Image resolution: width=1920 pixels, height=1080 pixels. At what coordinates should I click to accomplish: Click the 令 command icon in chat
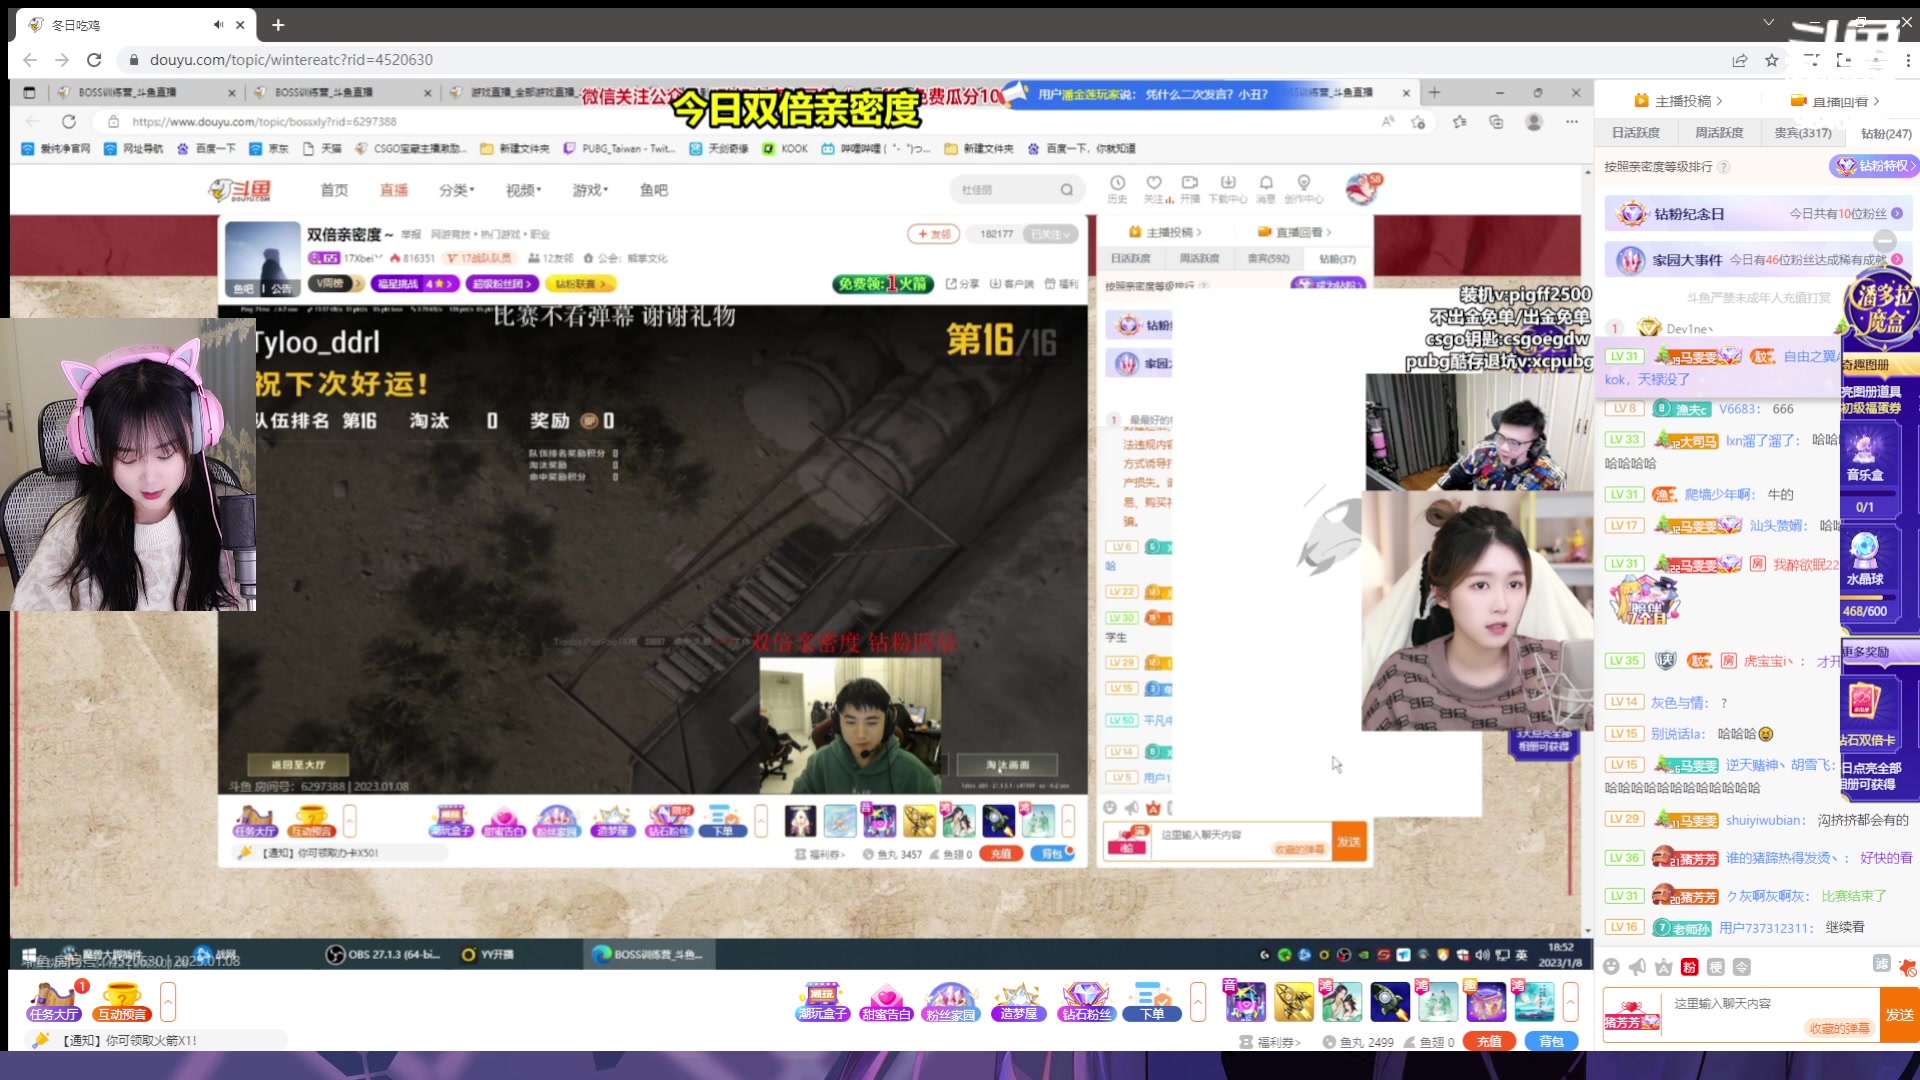[1741, 967]
